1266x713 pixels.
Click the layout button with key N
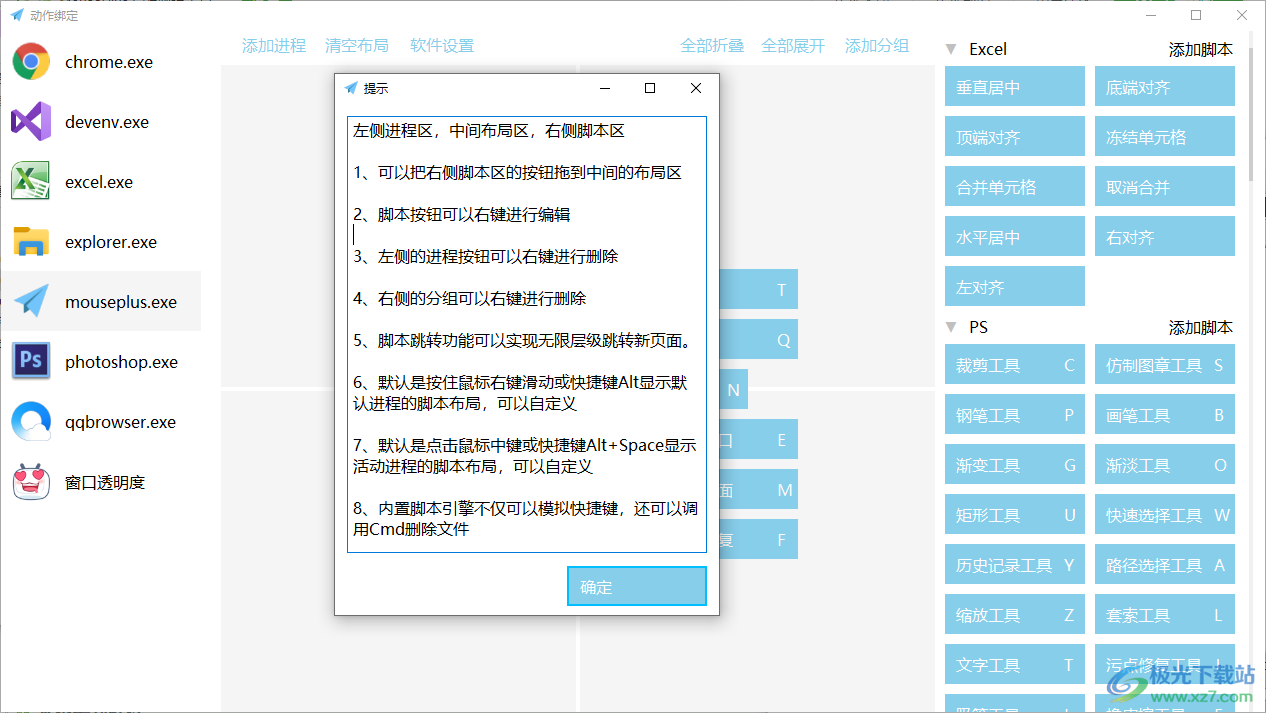pyautogui.click(x=734, y=389)
